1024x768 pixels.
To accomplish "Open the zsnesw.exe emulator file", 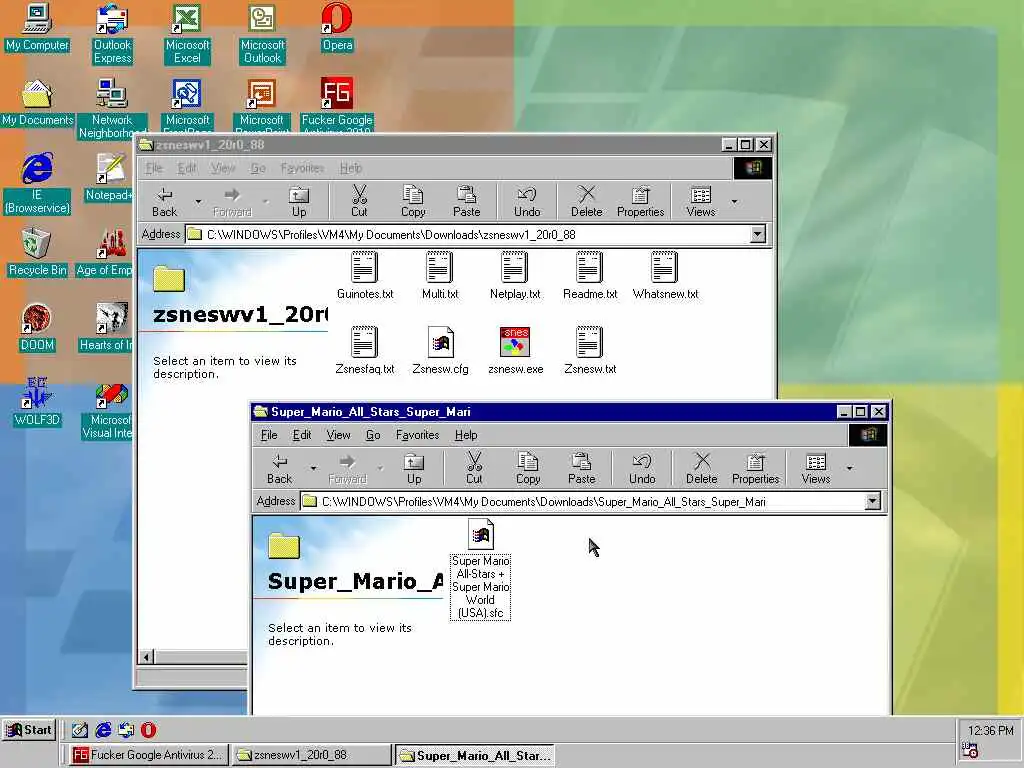I will (x=515, y=351).
